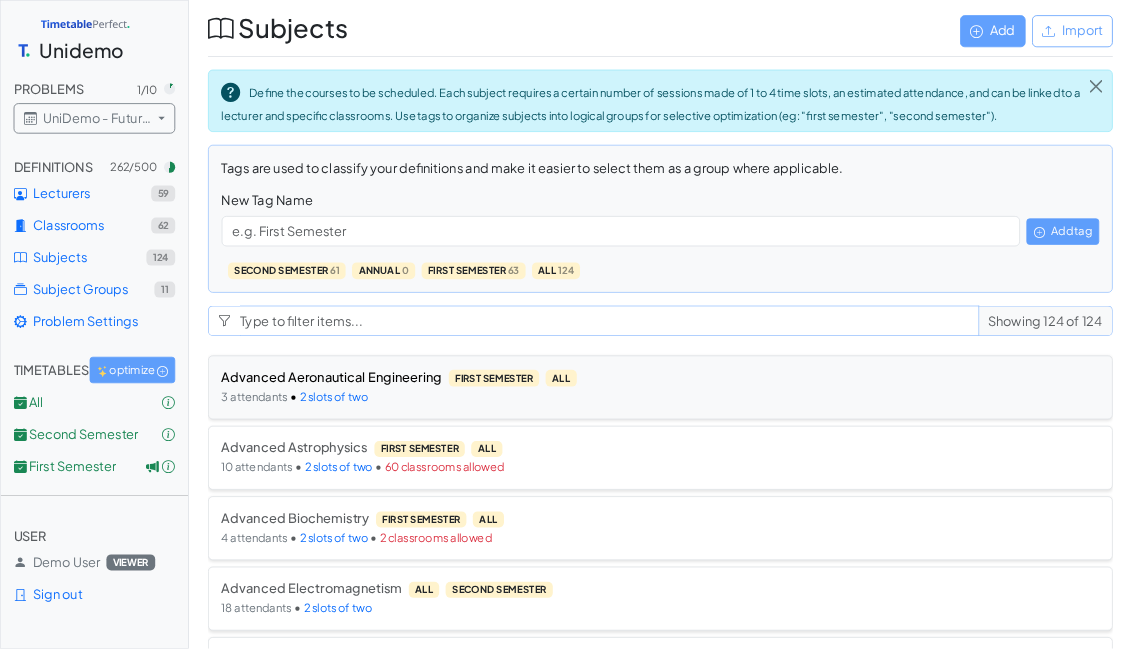
Task: Click '2 slots of two' under Advanced Astrophysics
Action: [x=339, y=467]
